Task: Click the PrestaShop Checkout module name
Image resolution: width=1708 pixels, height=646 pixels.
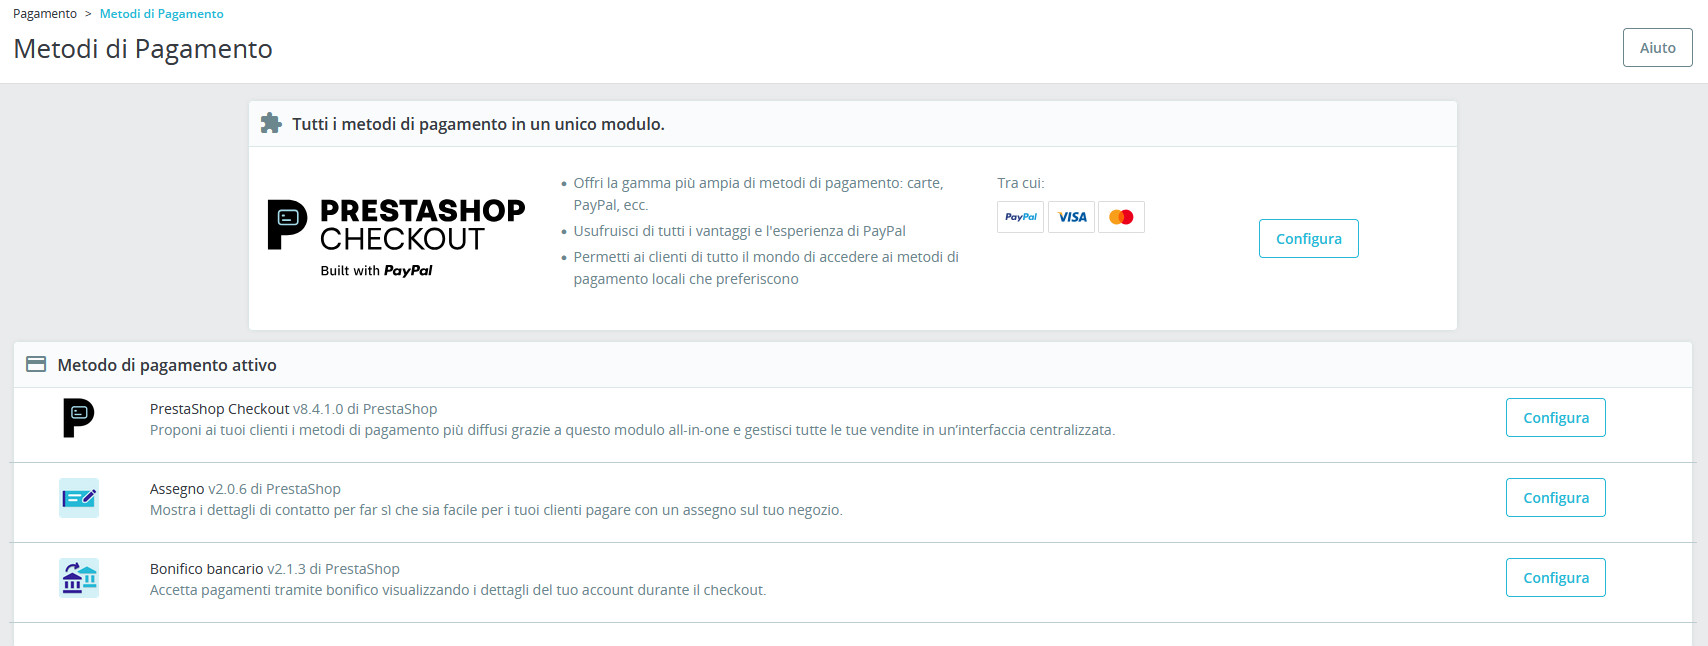Action: 220,409
